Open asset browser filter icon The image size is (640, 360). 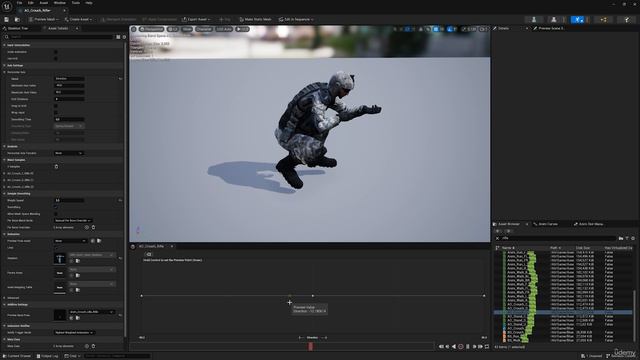point(627,238)
